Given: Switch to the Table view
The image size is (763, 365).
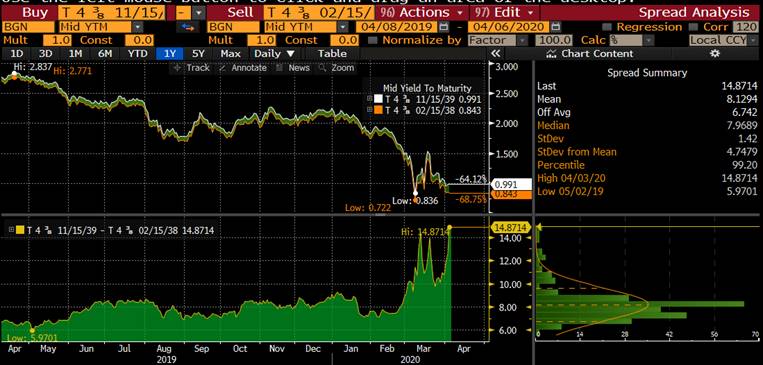Looking at the screenshot, I should (x=333, y=54).
